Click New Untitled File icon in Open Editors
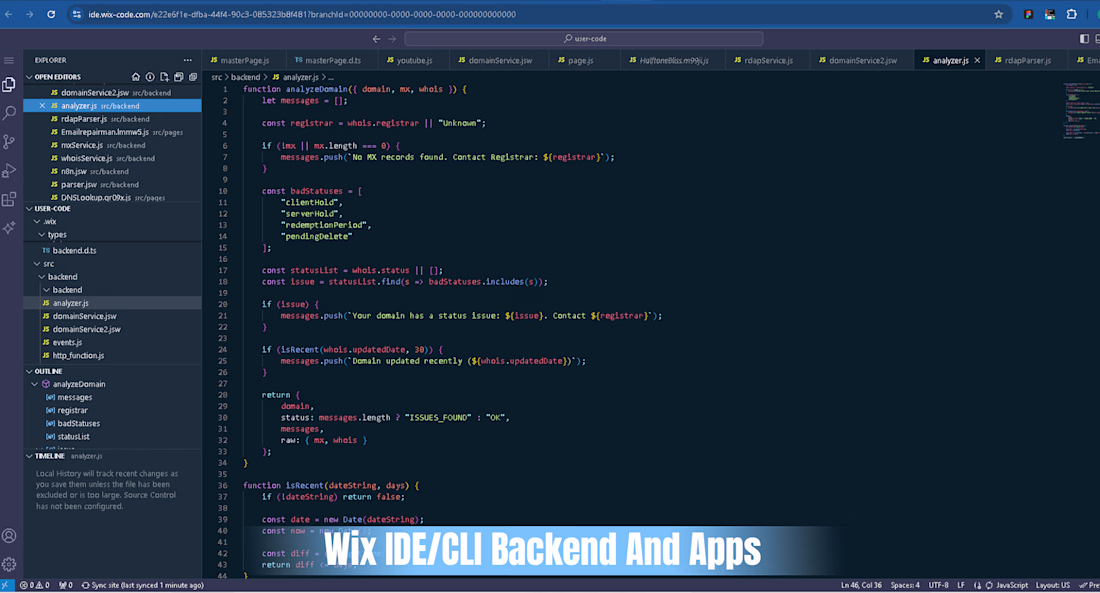1100x593 pixels. point(164,77)
